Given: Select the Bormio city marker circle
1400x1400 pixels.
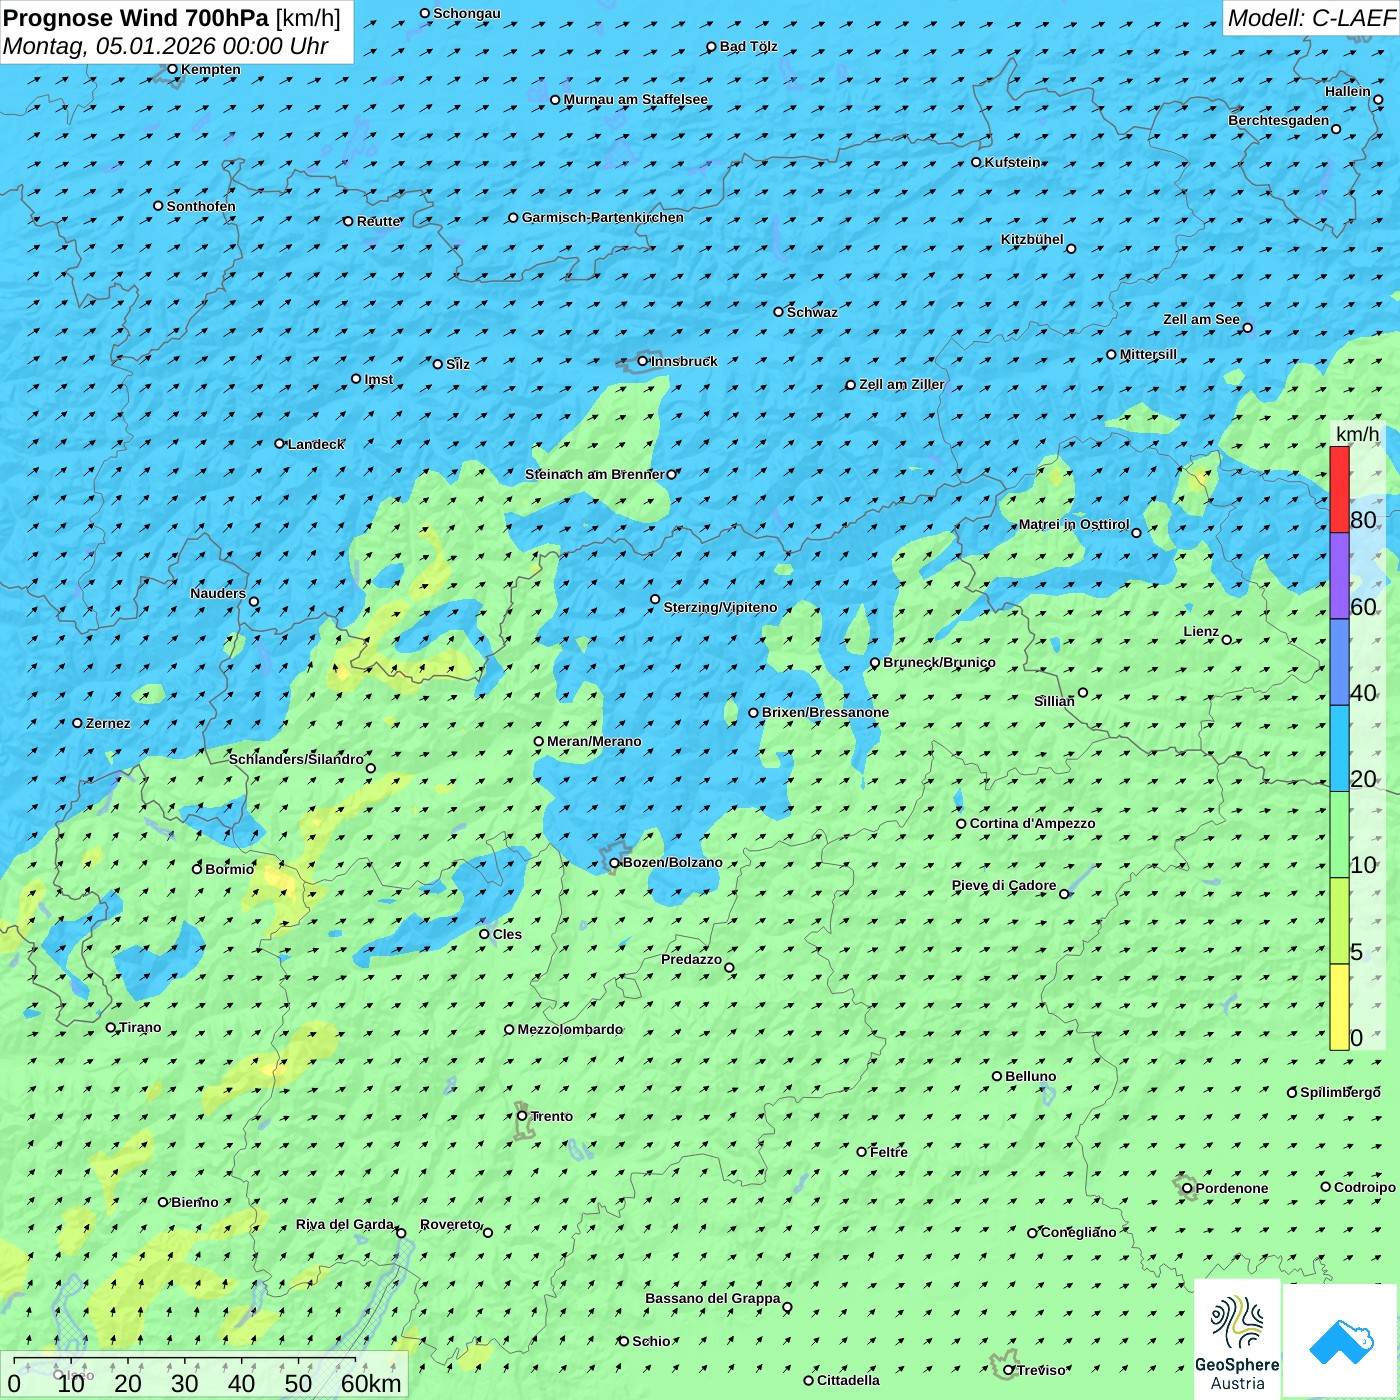Looking at the screenshot, I should (x=197, y=869).
